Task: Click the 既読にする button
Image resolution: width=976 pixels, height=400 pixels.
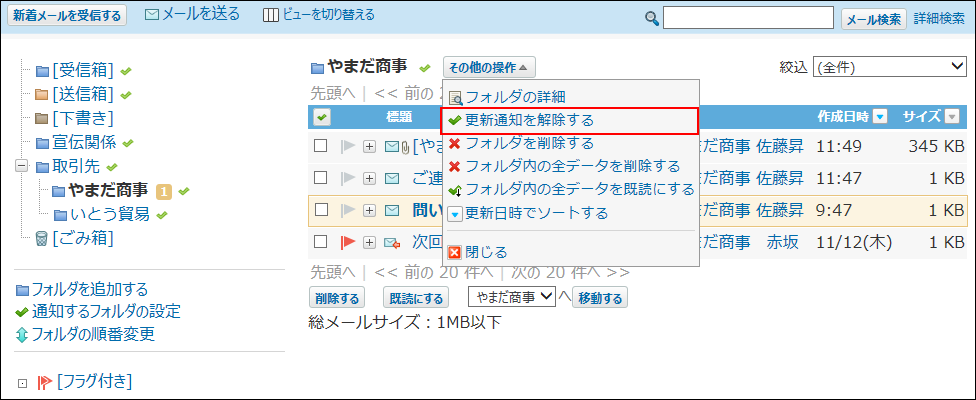Action: pyautogui.click(x=416, y=299)
